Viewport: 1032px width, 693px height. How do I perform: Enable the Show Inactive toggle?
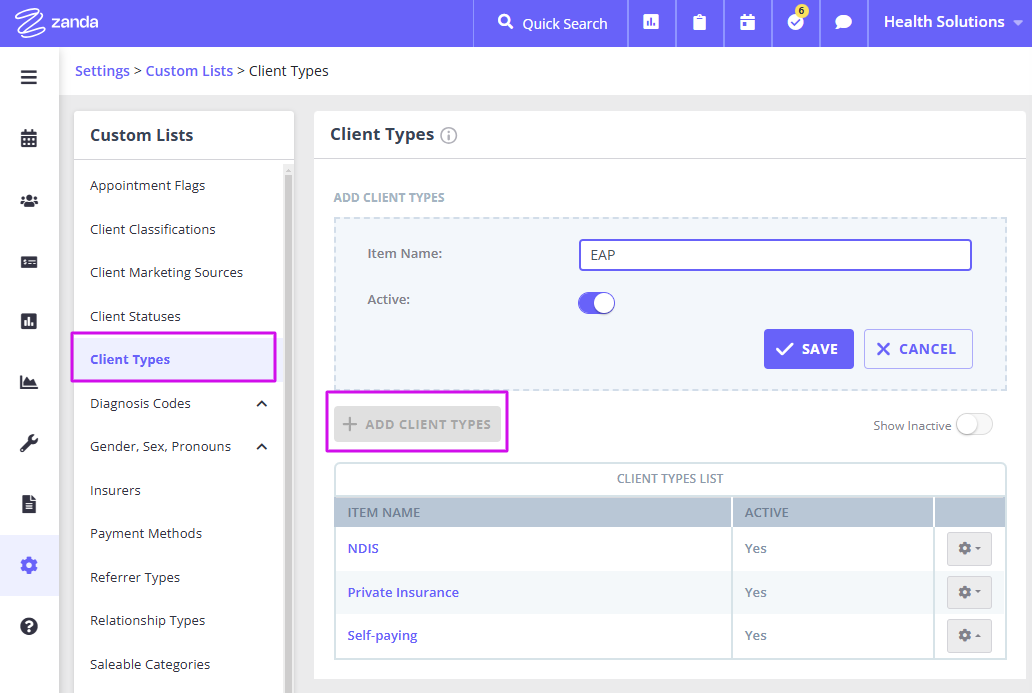point(973,425)
